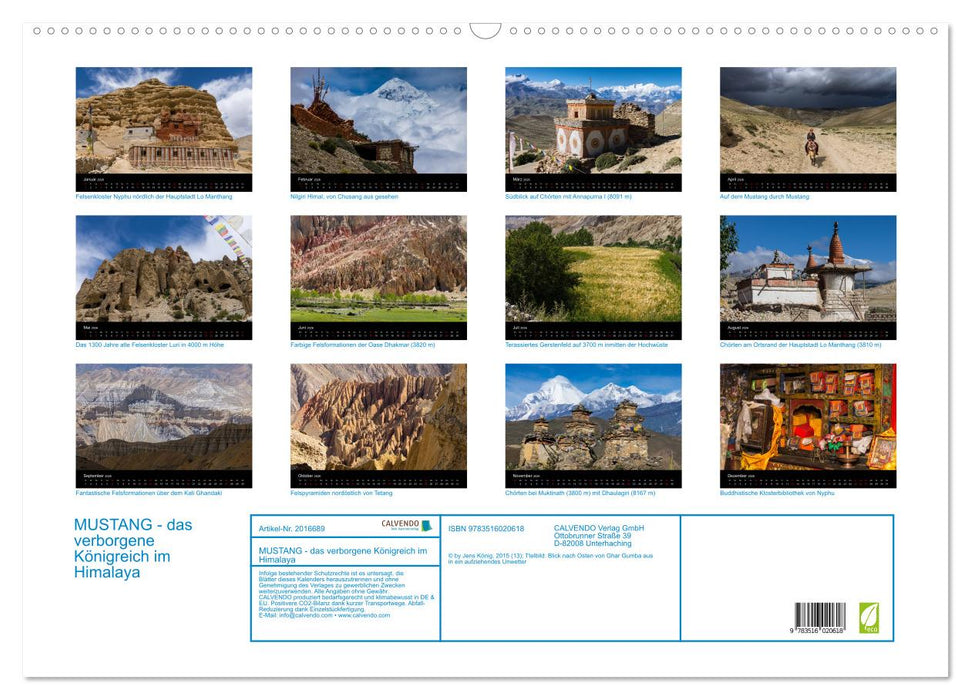Open the CALVENDO Verlag GmbH address block

600,535
